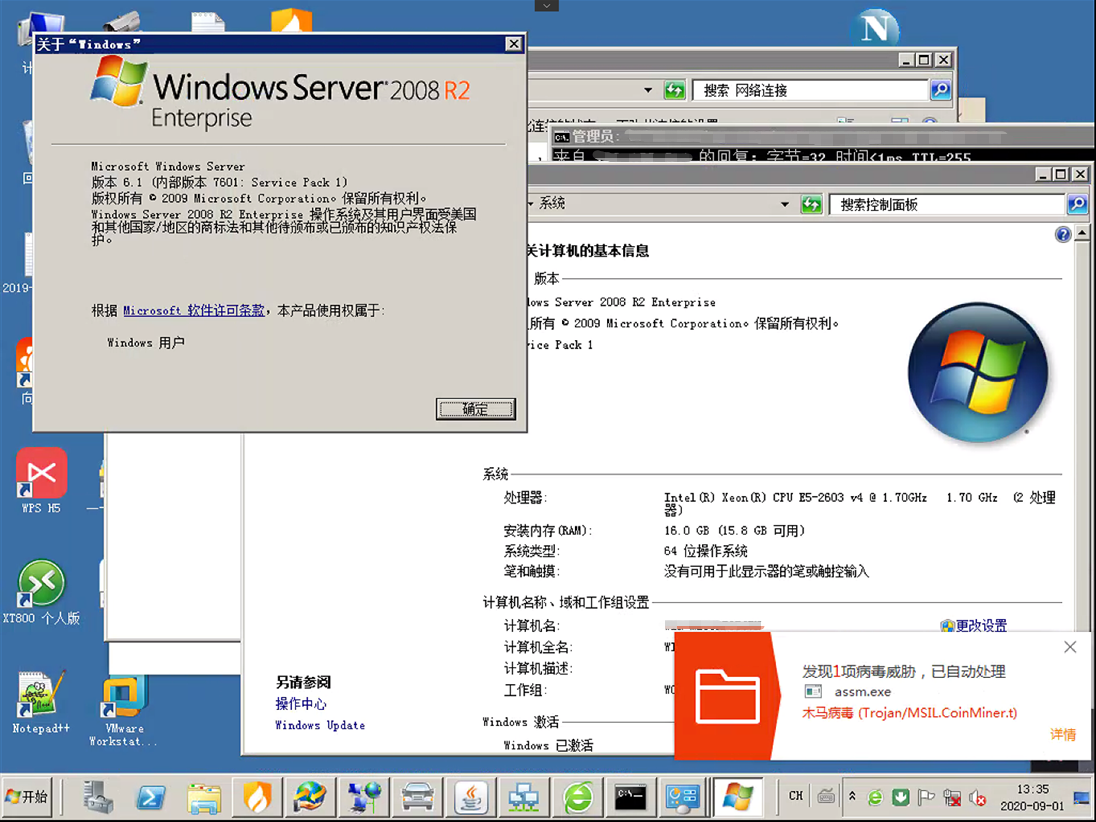Click green shield download tray icon
The image size is (1096, 822).
(900, 797)
